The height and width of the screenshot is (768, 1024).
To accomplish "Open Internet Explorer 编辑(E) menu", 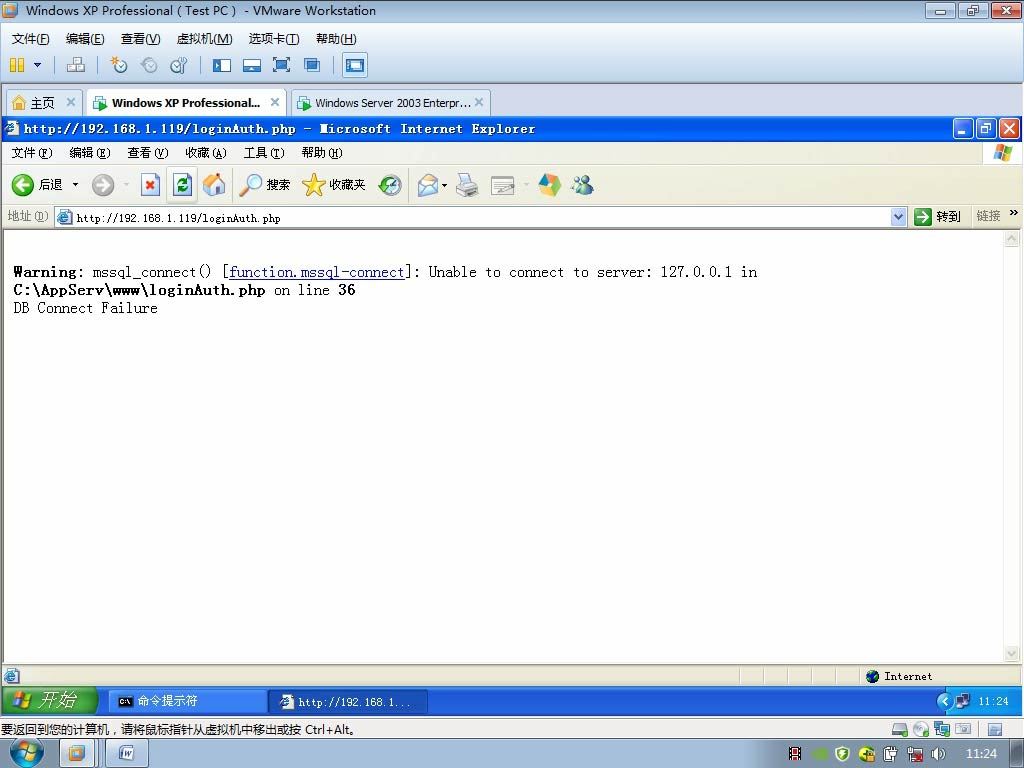I will (x=90, y=153).
